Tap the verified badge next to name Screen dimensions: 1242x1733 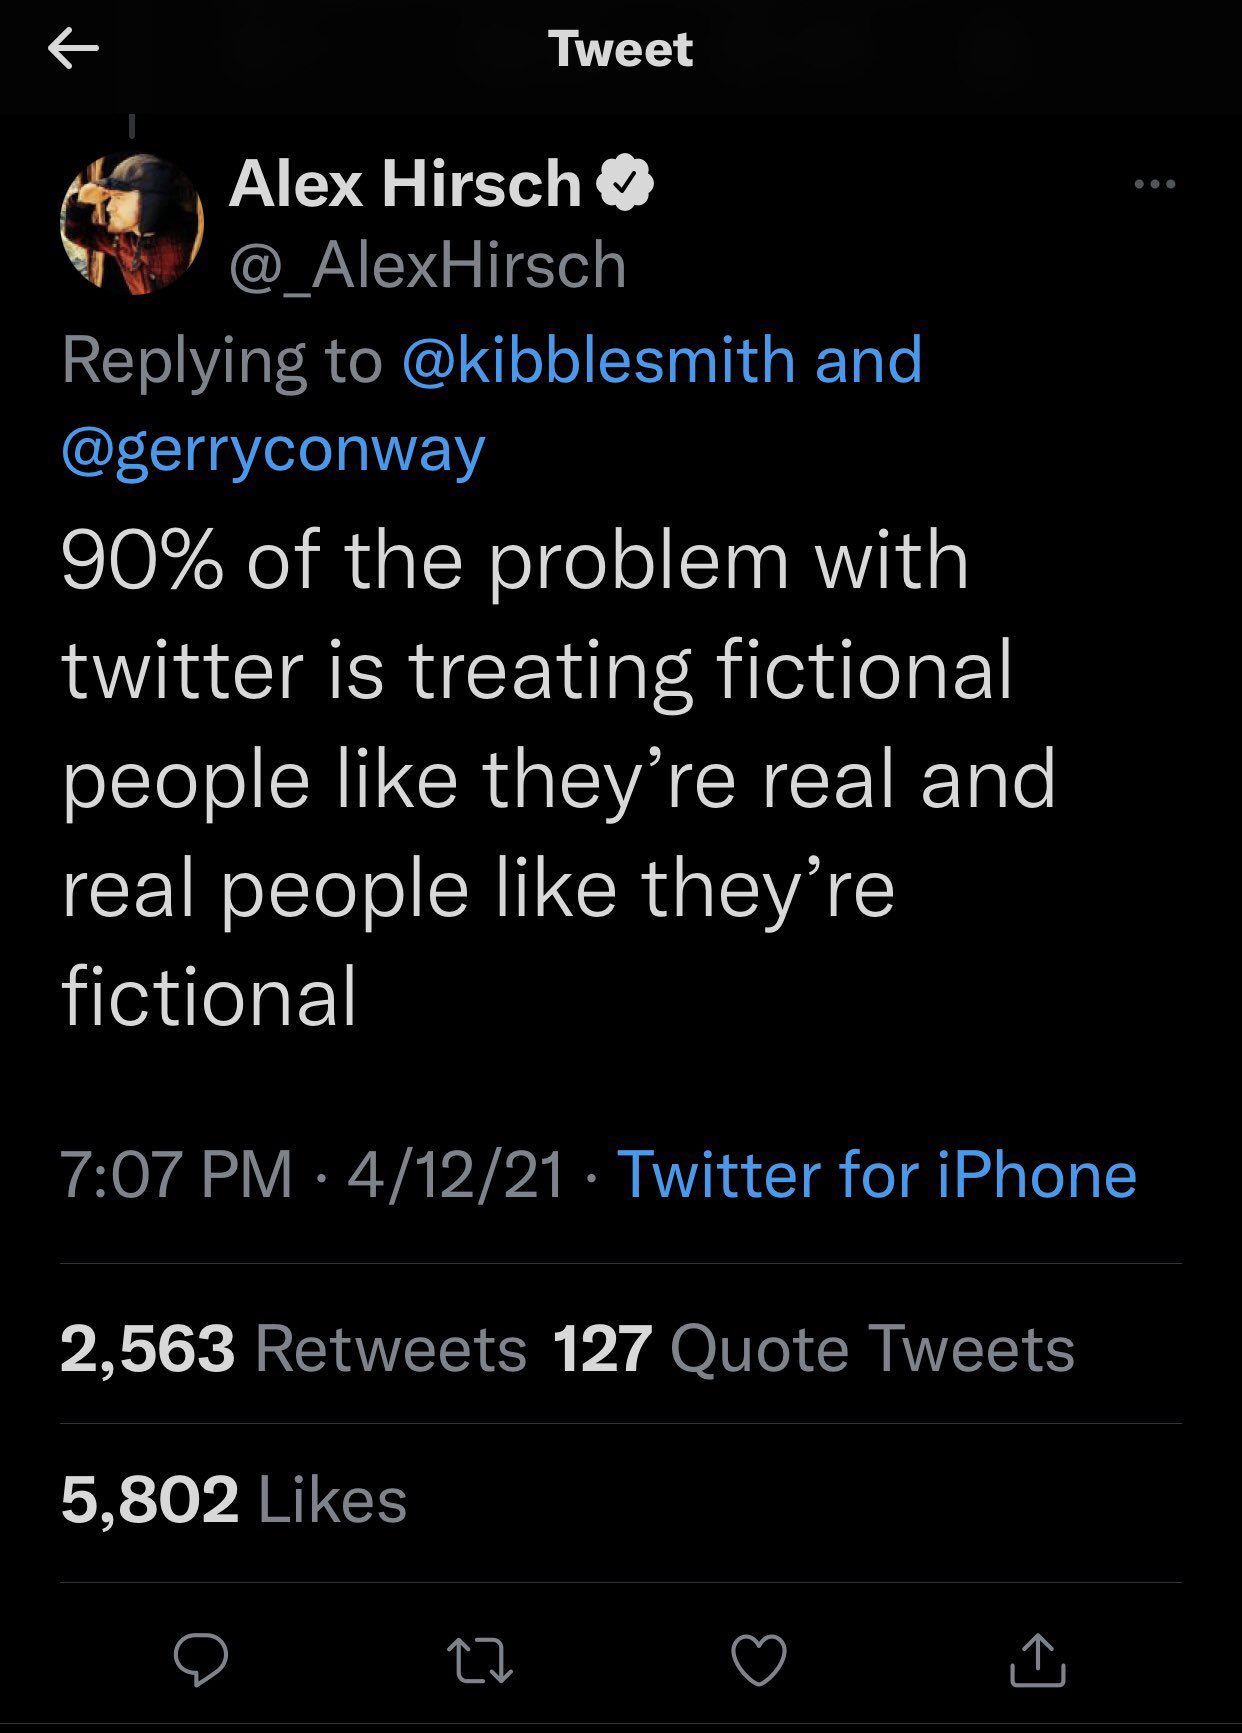click(x=625, y=183)
